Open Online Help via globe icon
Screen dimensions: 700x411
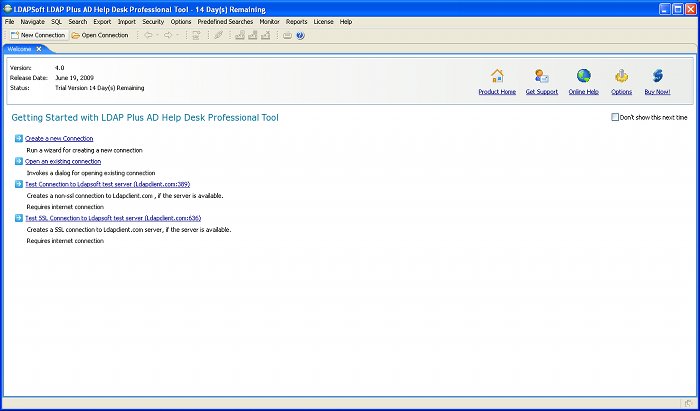coord(583,76)
